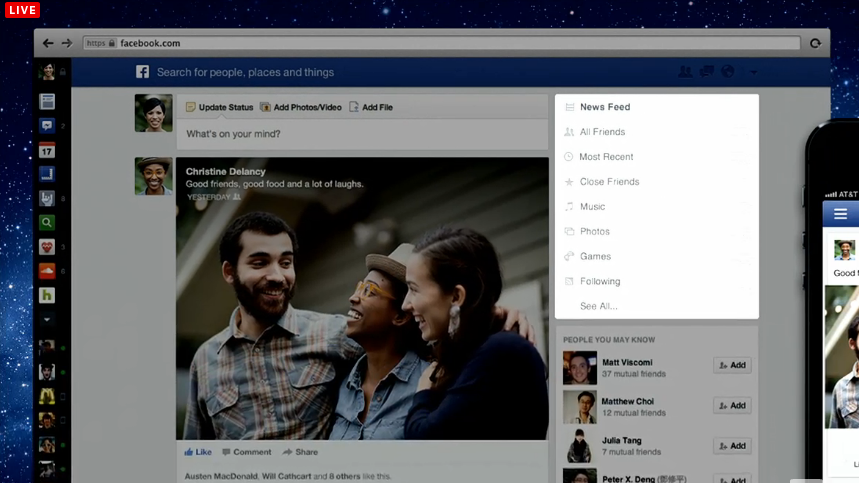Expand the account dropdown arrow in top bar
Viewport: 859px width, 483px height.
(x=753, y=72)
